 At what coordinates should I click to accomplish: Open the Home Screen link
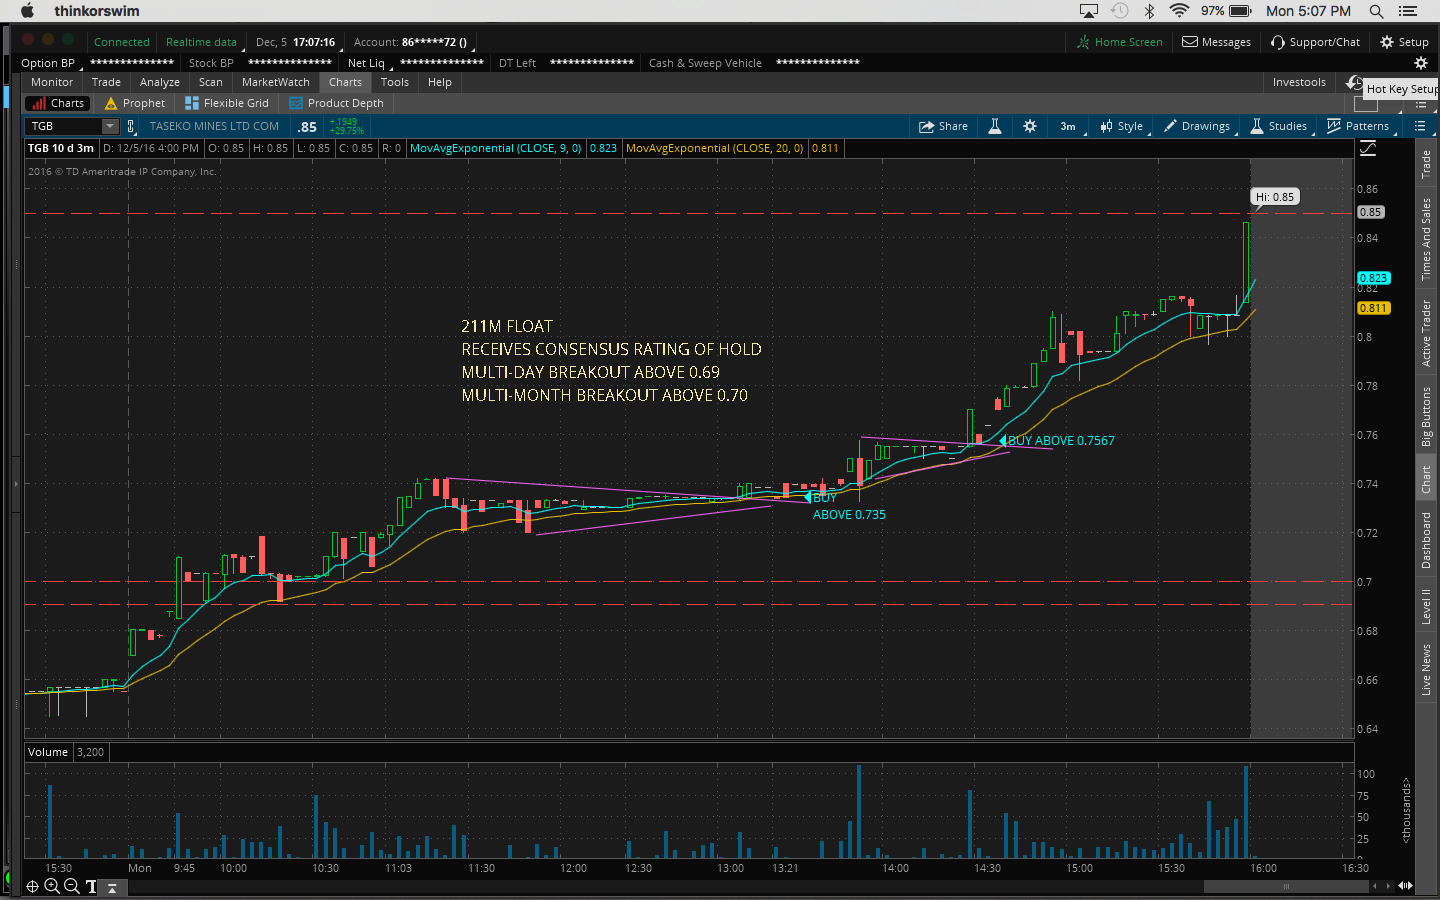tap(1120, 42)
